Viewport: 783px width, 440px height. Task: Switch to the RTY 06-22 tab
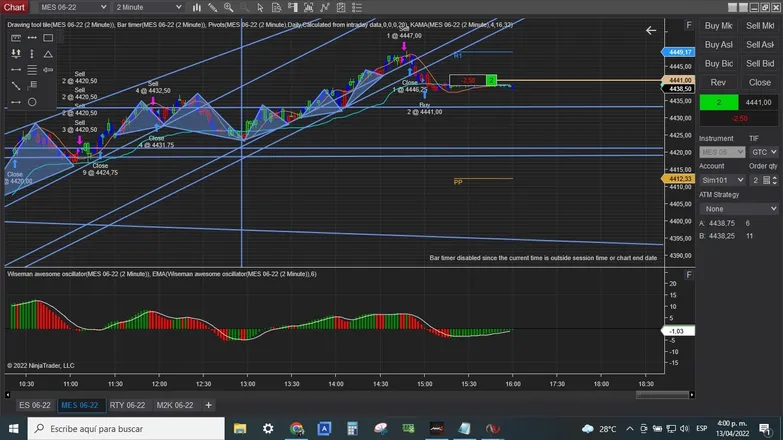point(127,405)
